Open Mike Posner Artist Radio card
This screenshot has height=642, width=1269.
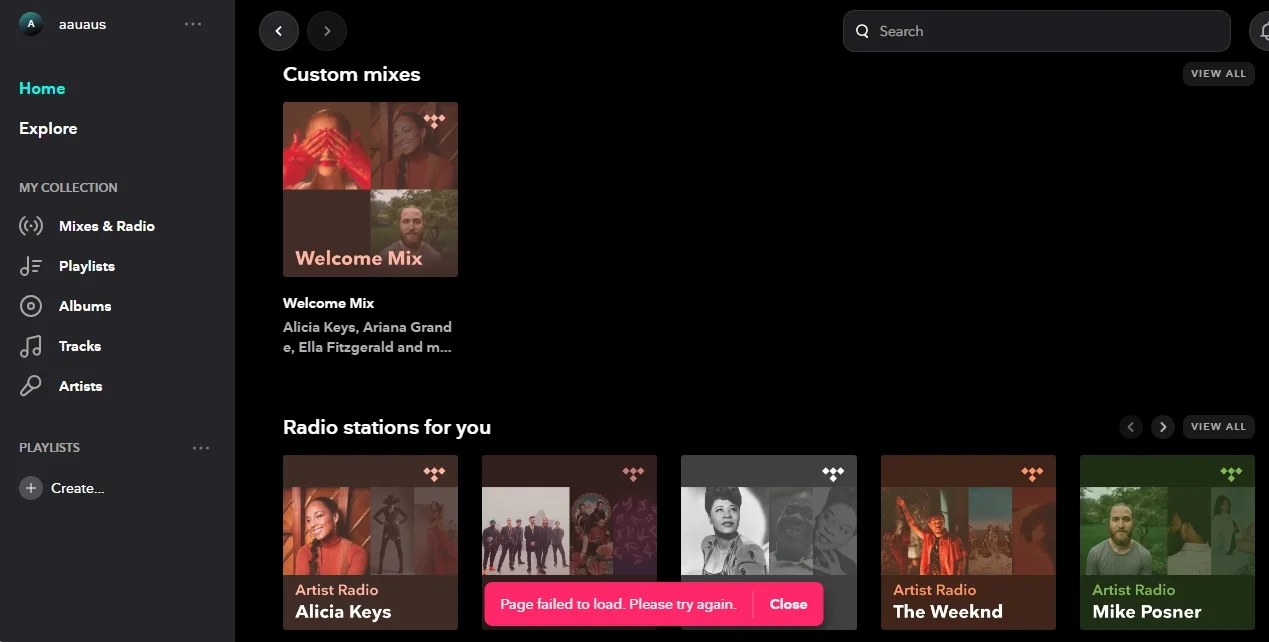(x=1167, y=543)
